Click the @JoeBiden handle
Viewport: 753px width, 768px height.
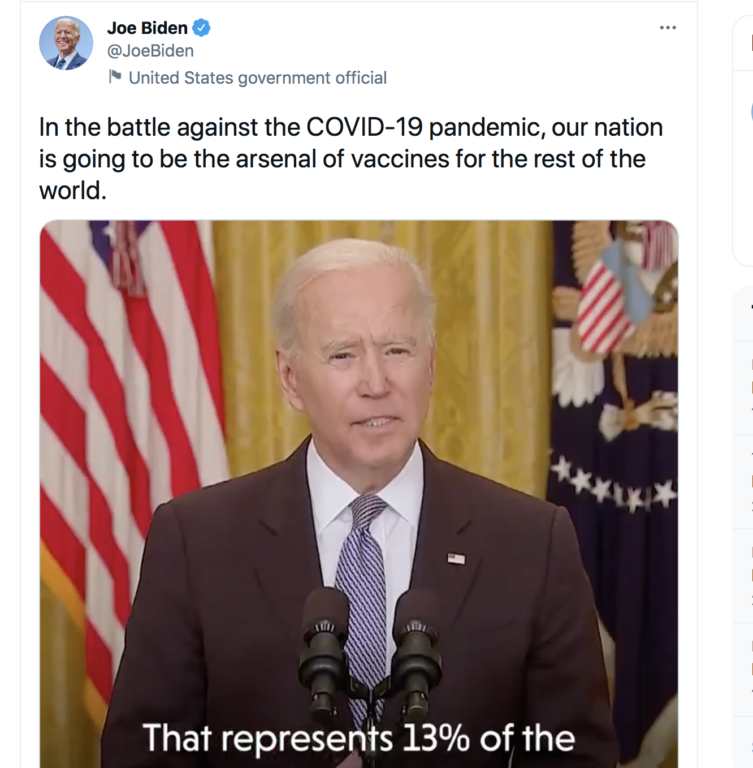point(150,50)
